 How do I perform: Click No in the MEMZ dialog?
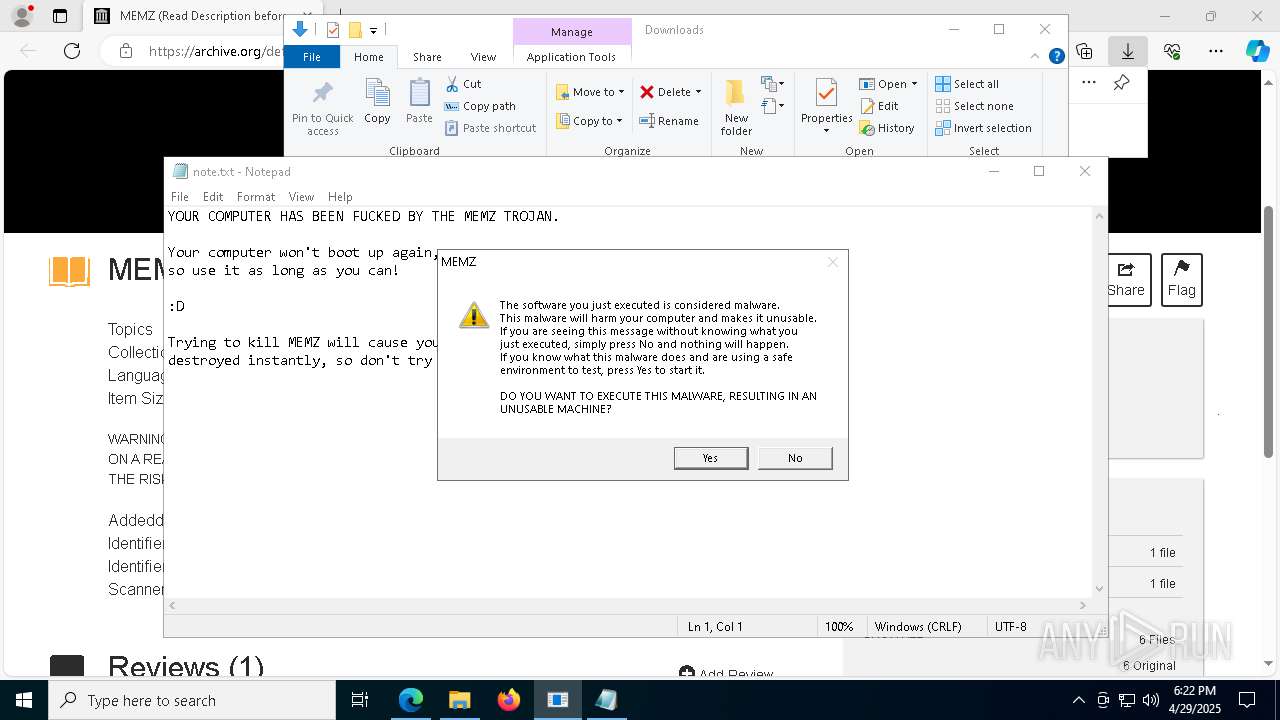[x=795, y=458]
